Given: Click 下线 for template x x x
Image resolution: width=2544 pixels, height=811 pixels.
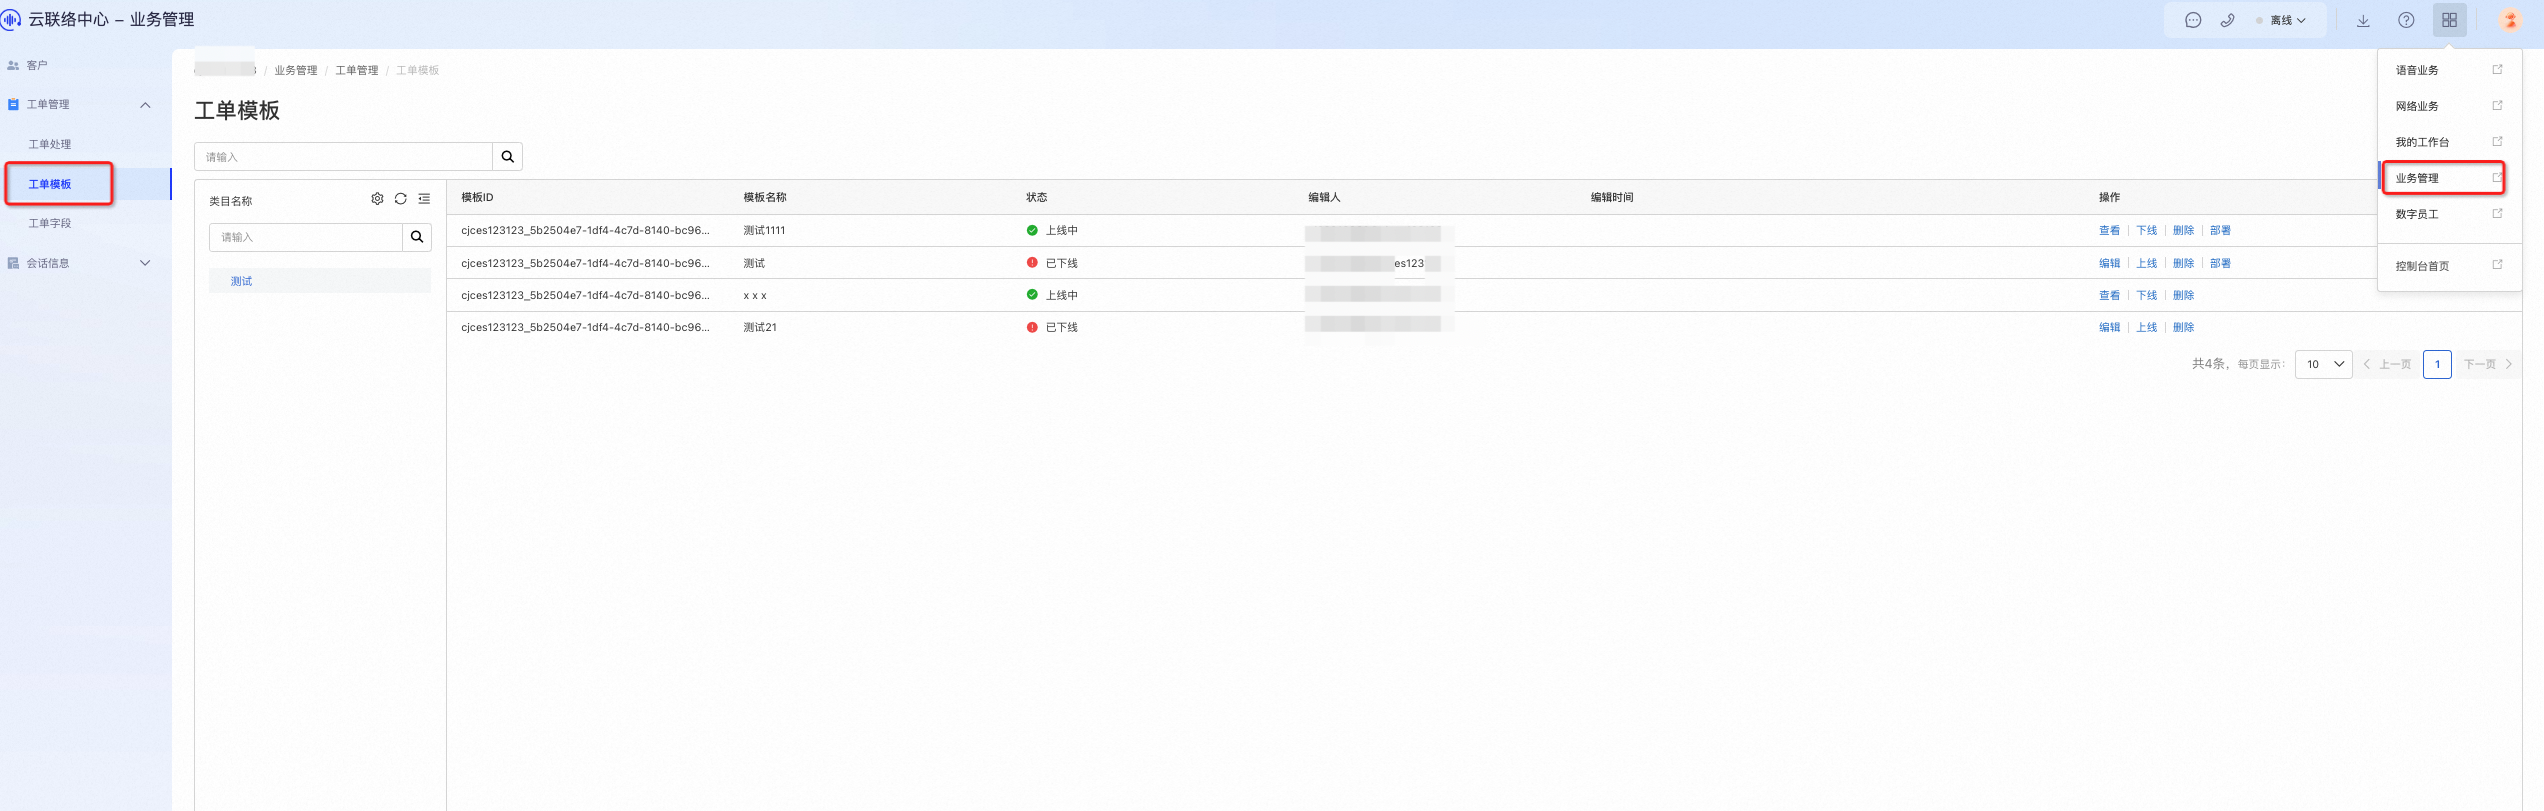Looking at the screenshot, I should (x=2146, y=295).
